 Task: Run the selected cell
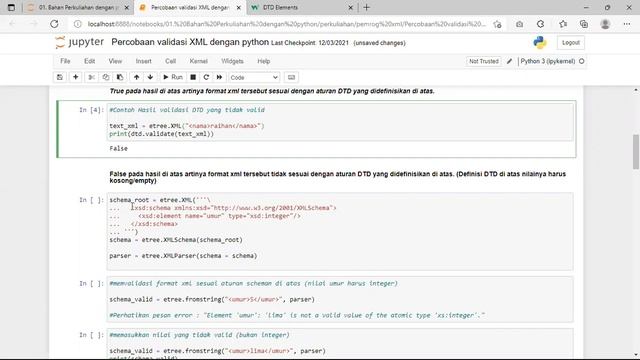[x=173, y=77]
